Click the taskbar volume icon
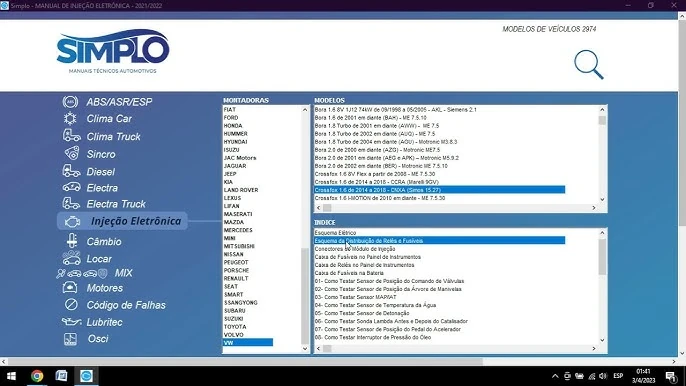The image size is (686, 386). (603, 376)
